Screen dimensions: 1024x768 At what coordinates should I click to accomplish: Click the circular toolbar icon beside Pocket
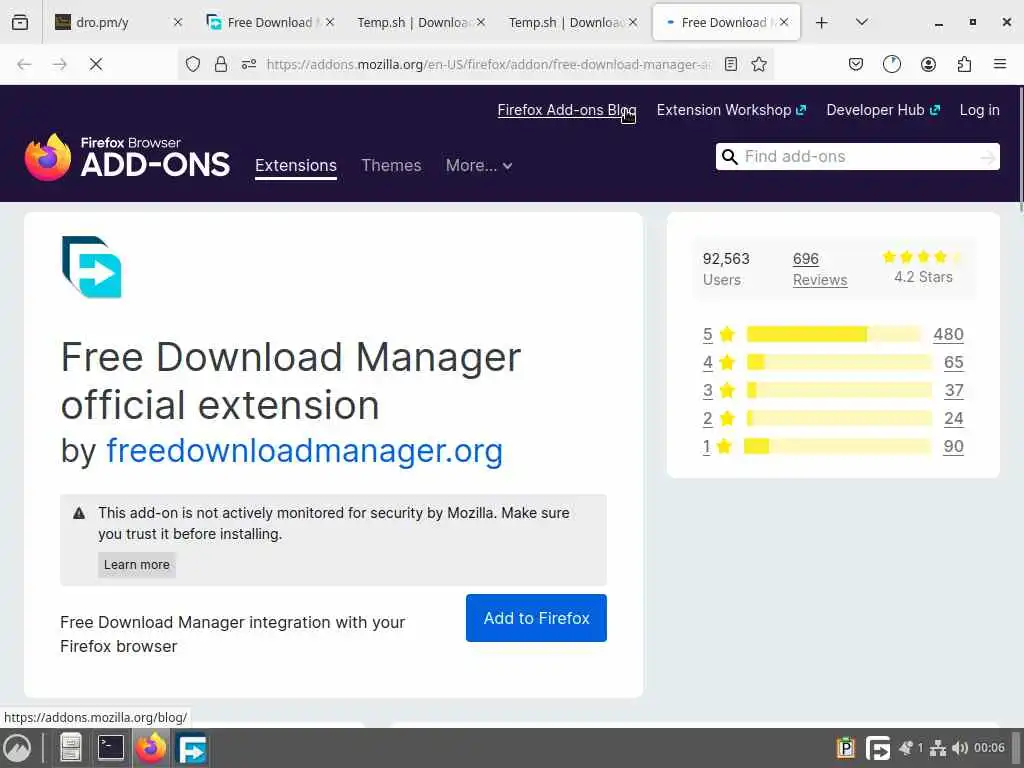(891, 64)
